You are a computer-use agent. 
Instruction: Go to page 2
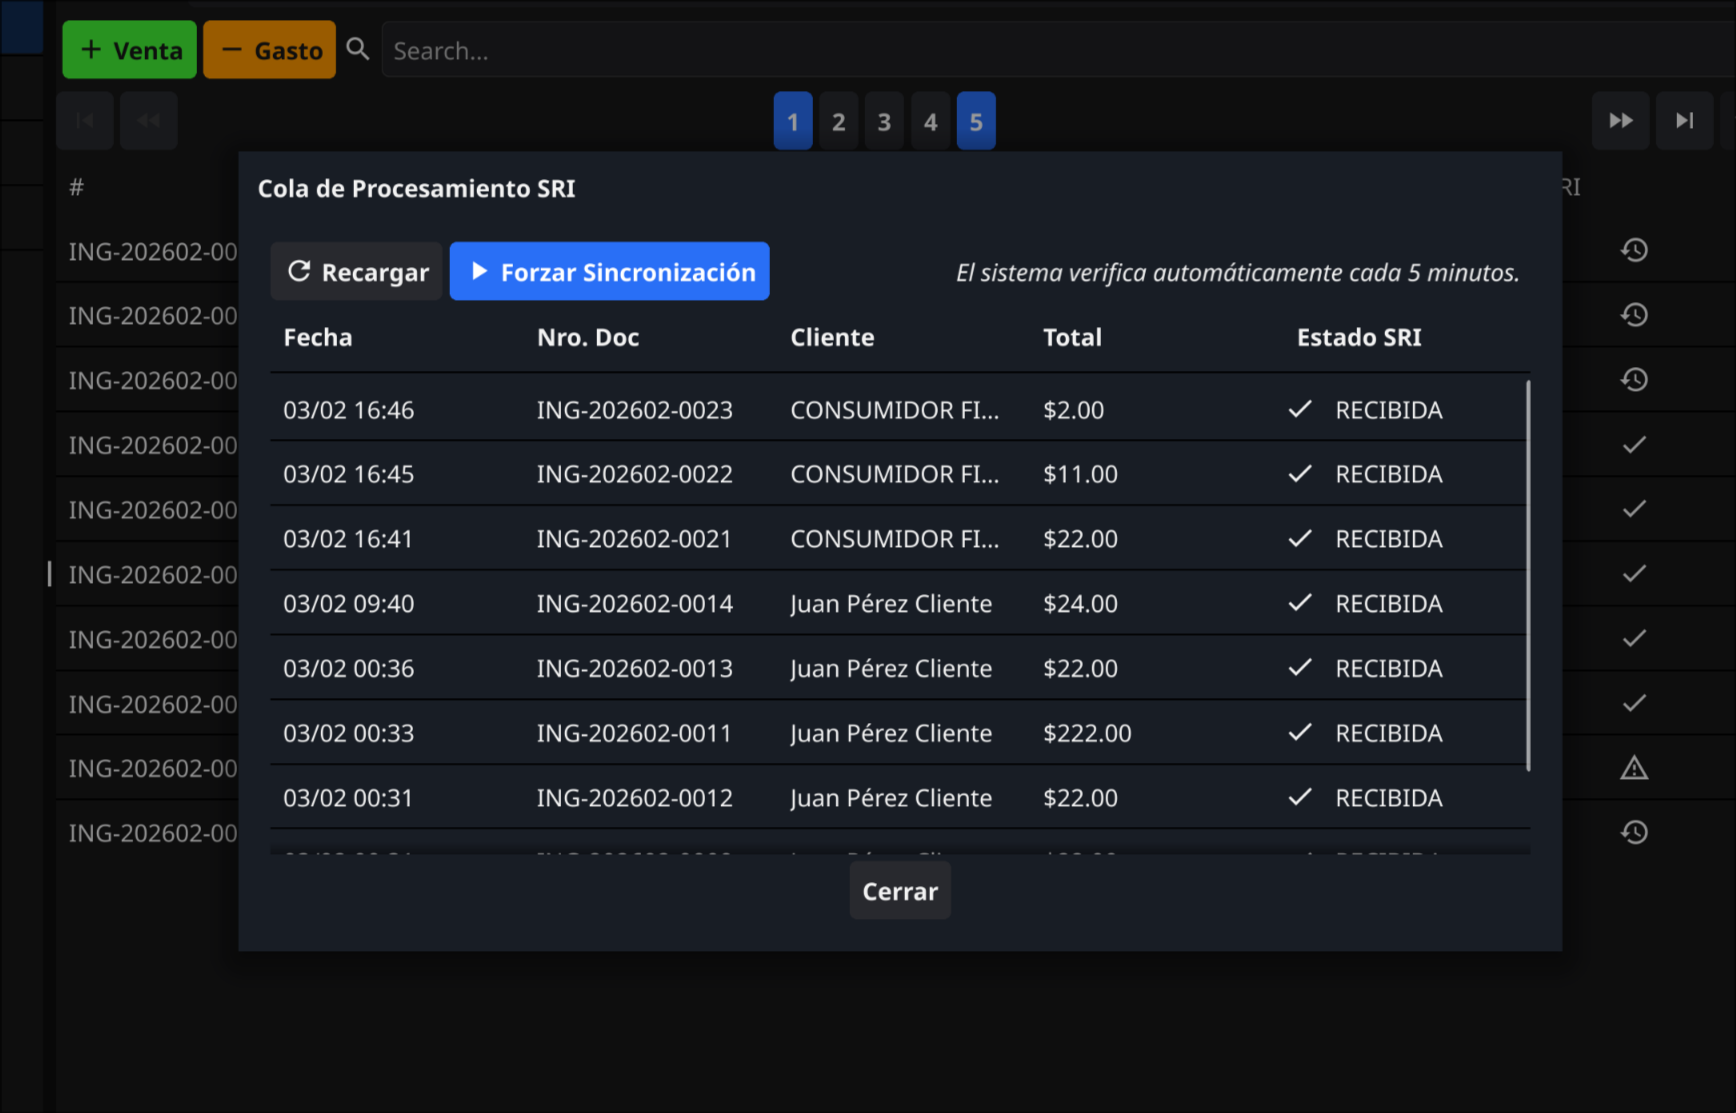point(838,122)
